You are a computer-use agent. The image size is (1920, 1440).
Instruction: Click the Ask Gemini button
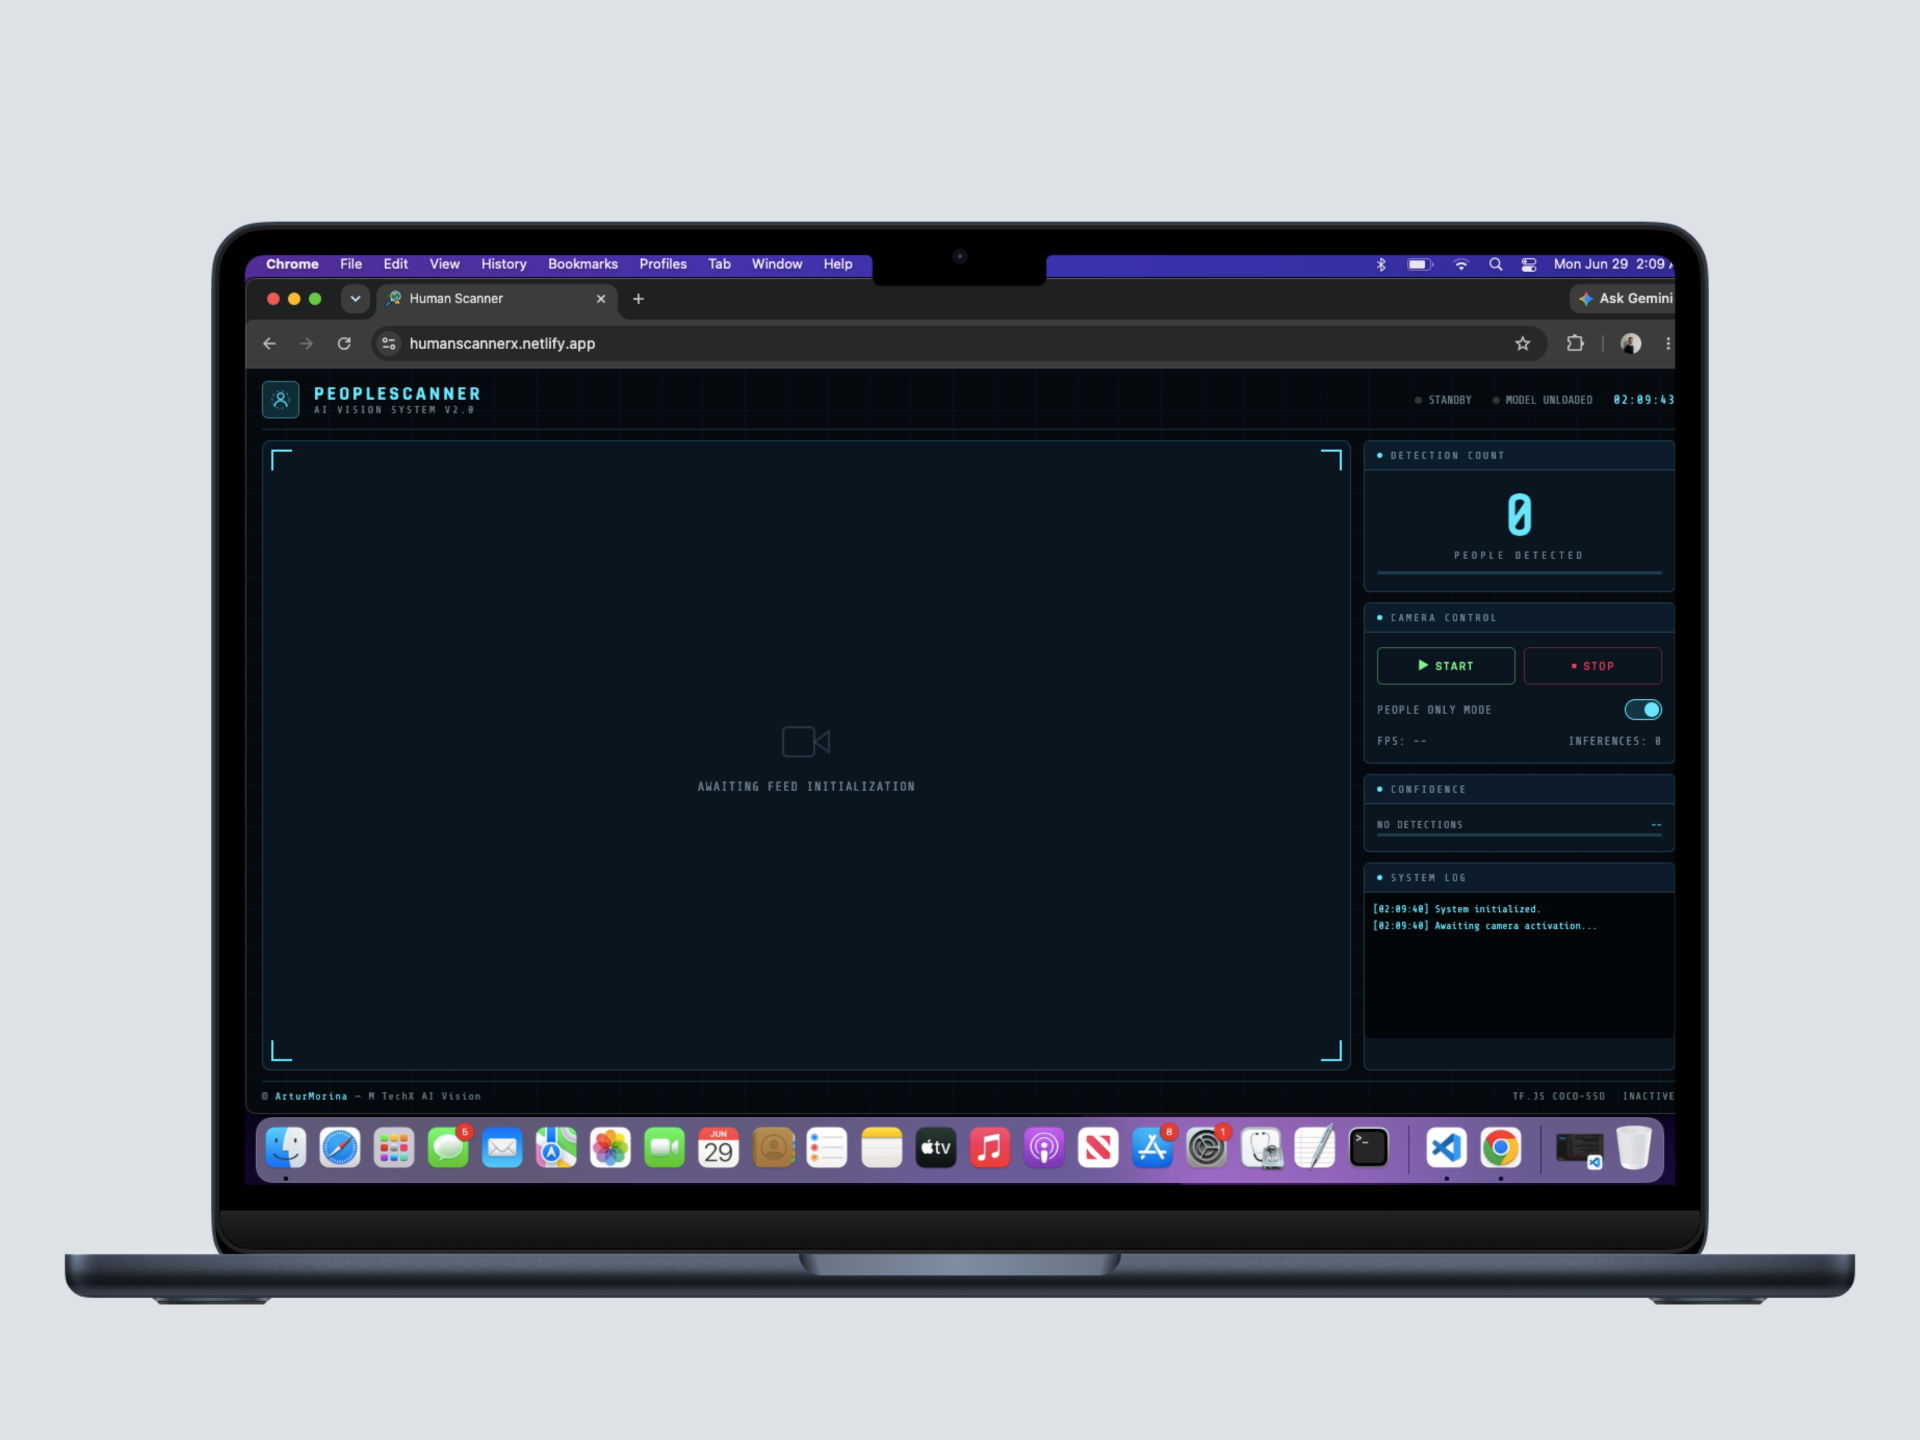pyautogui.click(x=1623, y=299)
